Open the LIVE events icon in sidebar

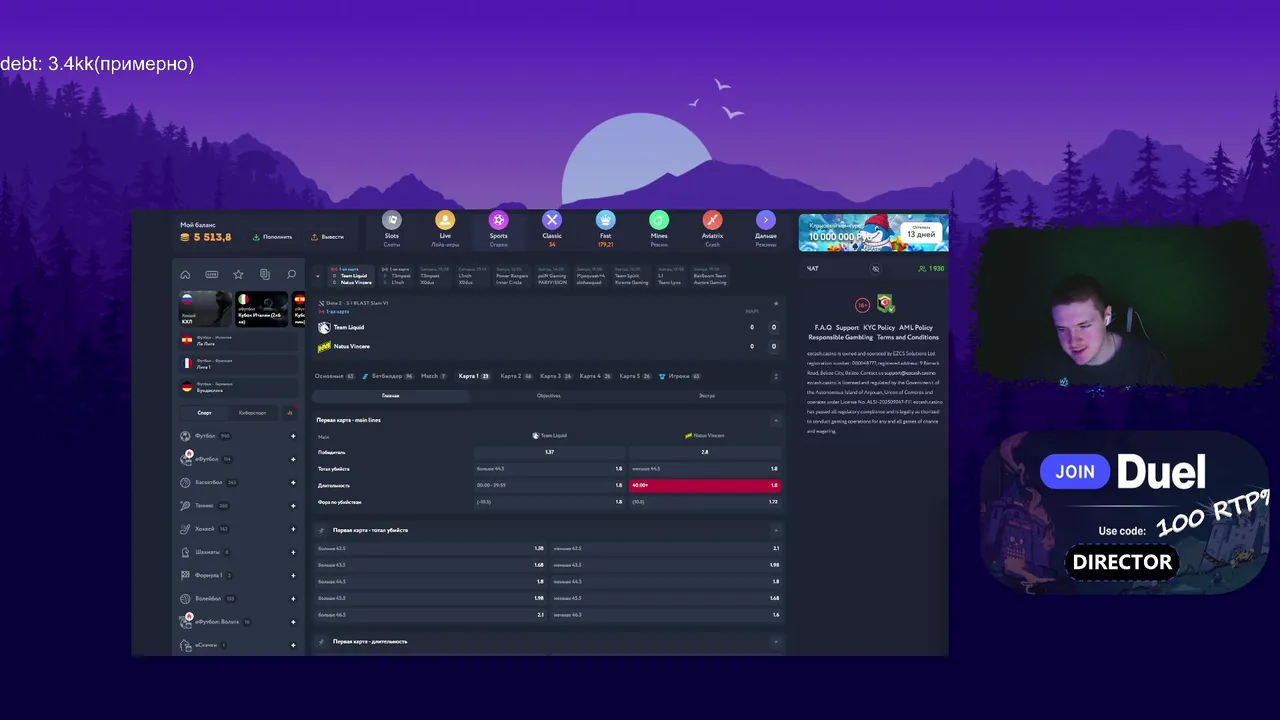point(212,274)
